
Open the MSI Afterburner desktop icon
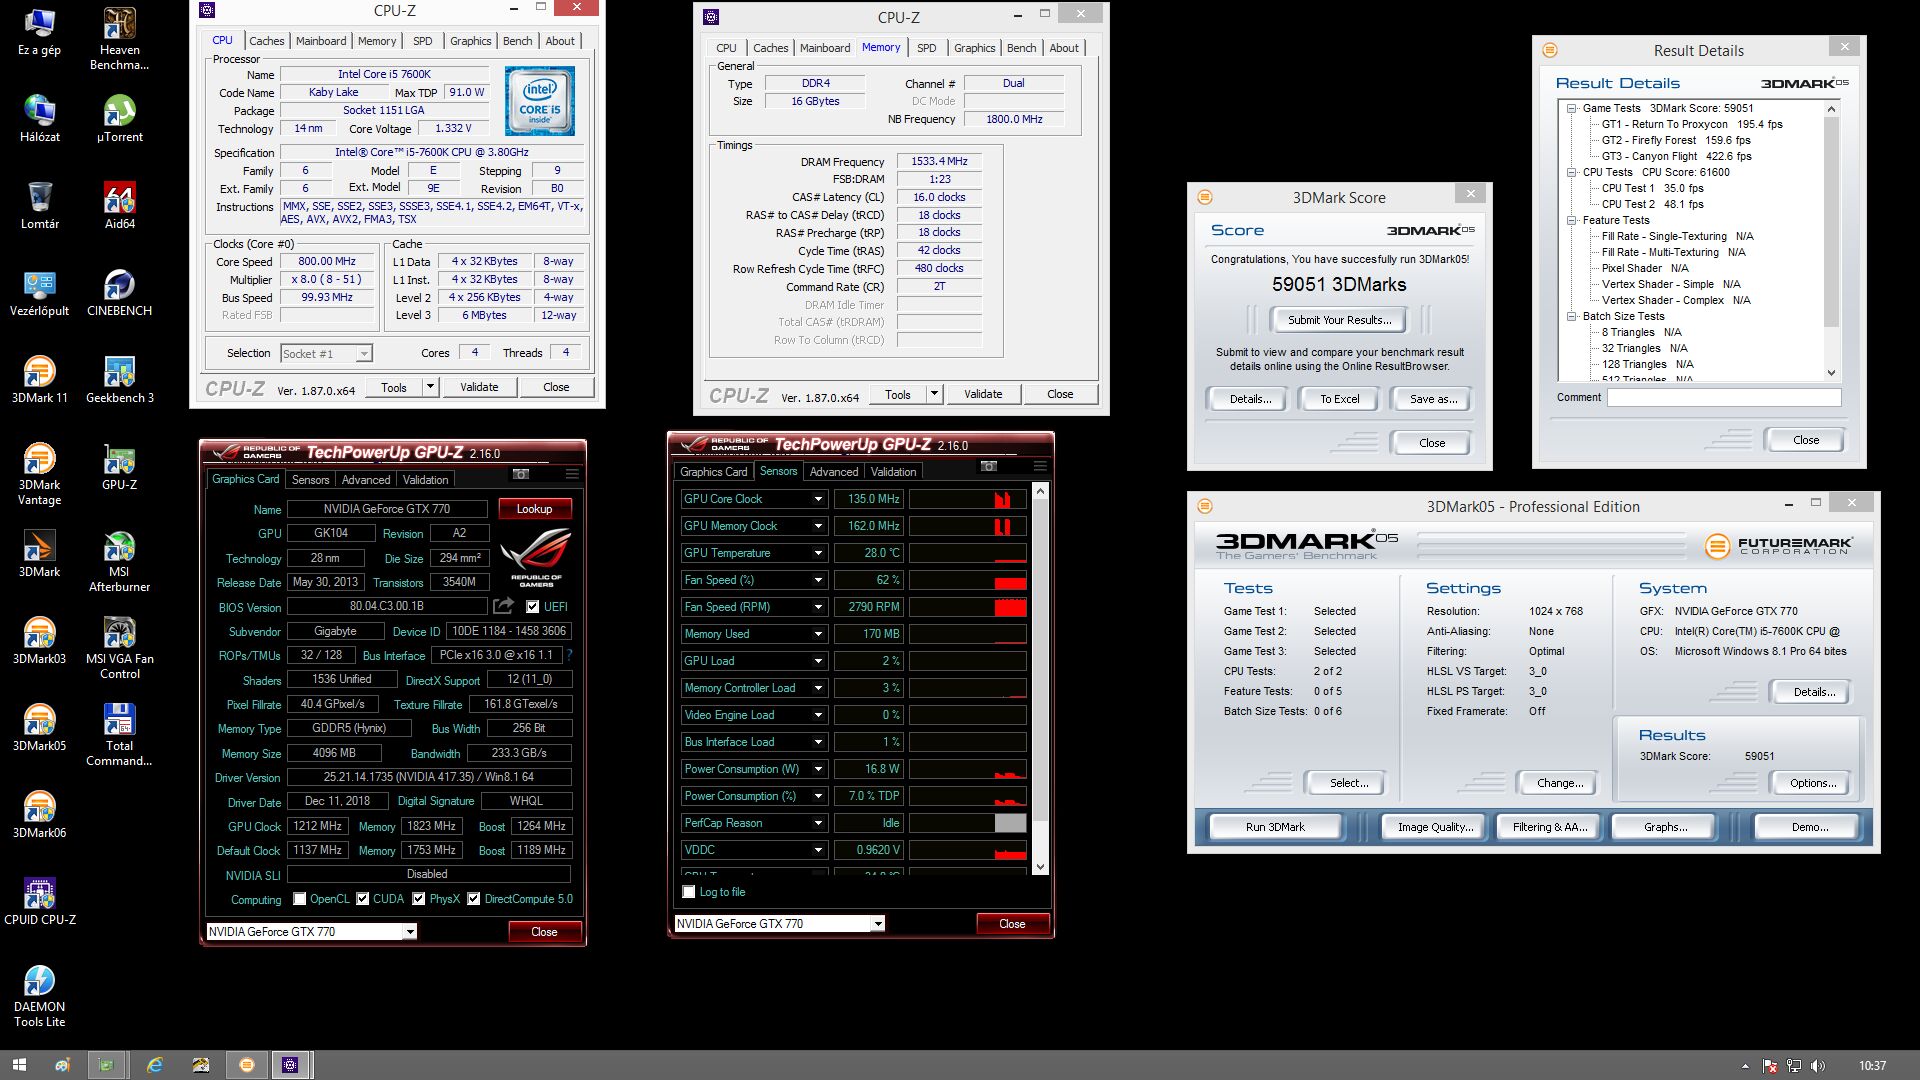[x=119, y=561]
